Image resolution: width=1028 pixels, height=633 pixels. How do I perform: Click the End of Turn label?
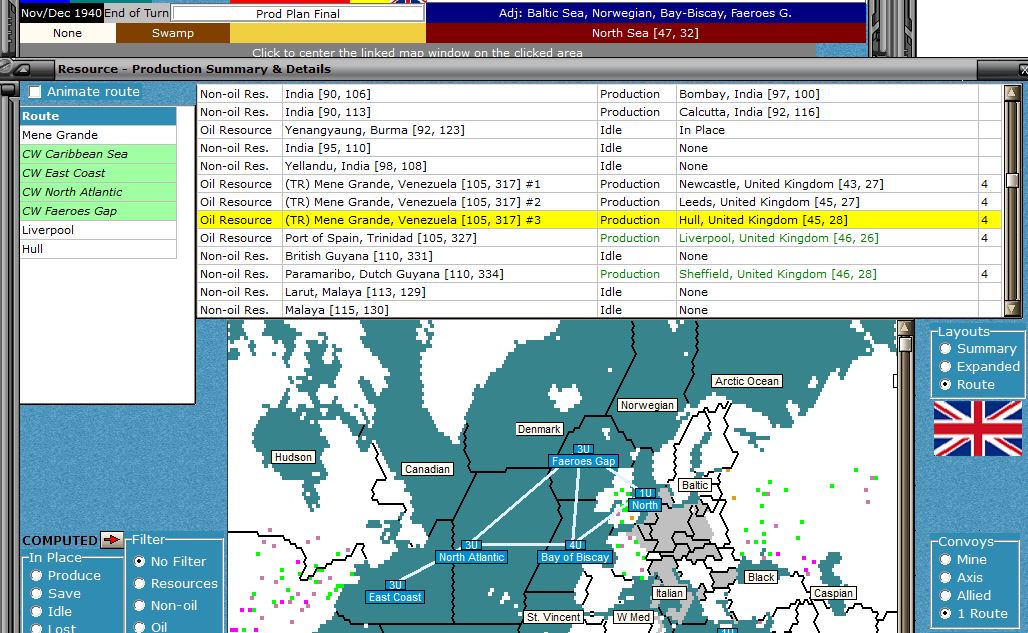(x=136, y=13)
